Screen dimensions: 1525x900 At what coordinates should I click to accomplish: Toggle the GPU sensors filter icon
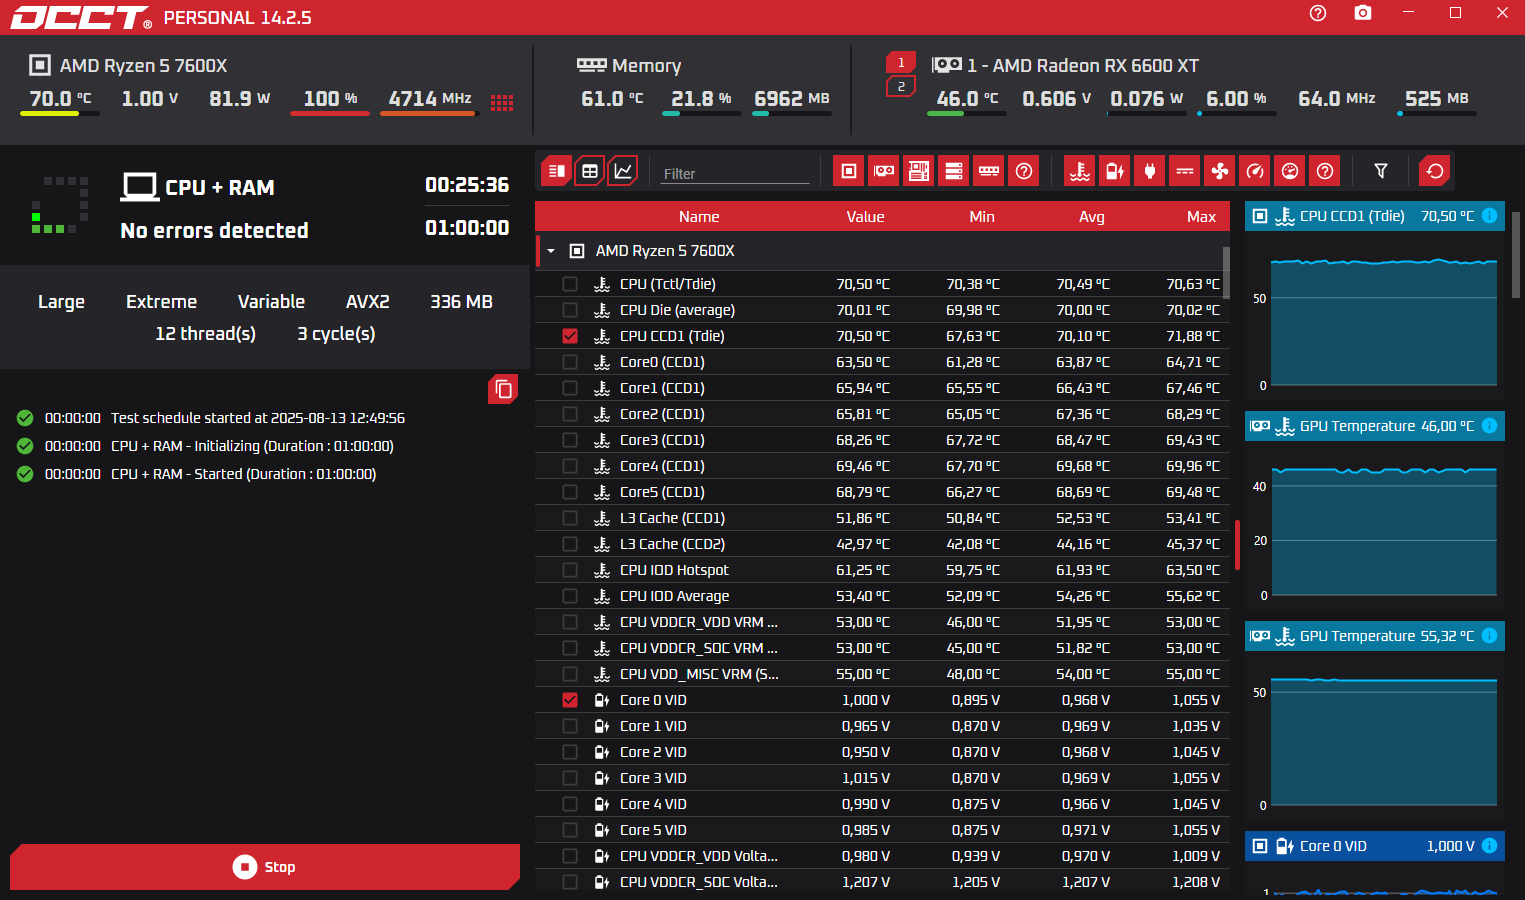pyautogui.click(x=884, y=171)
